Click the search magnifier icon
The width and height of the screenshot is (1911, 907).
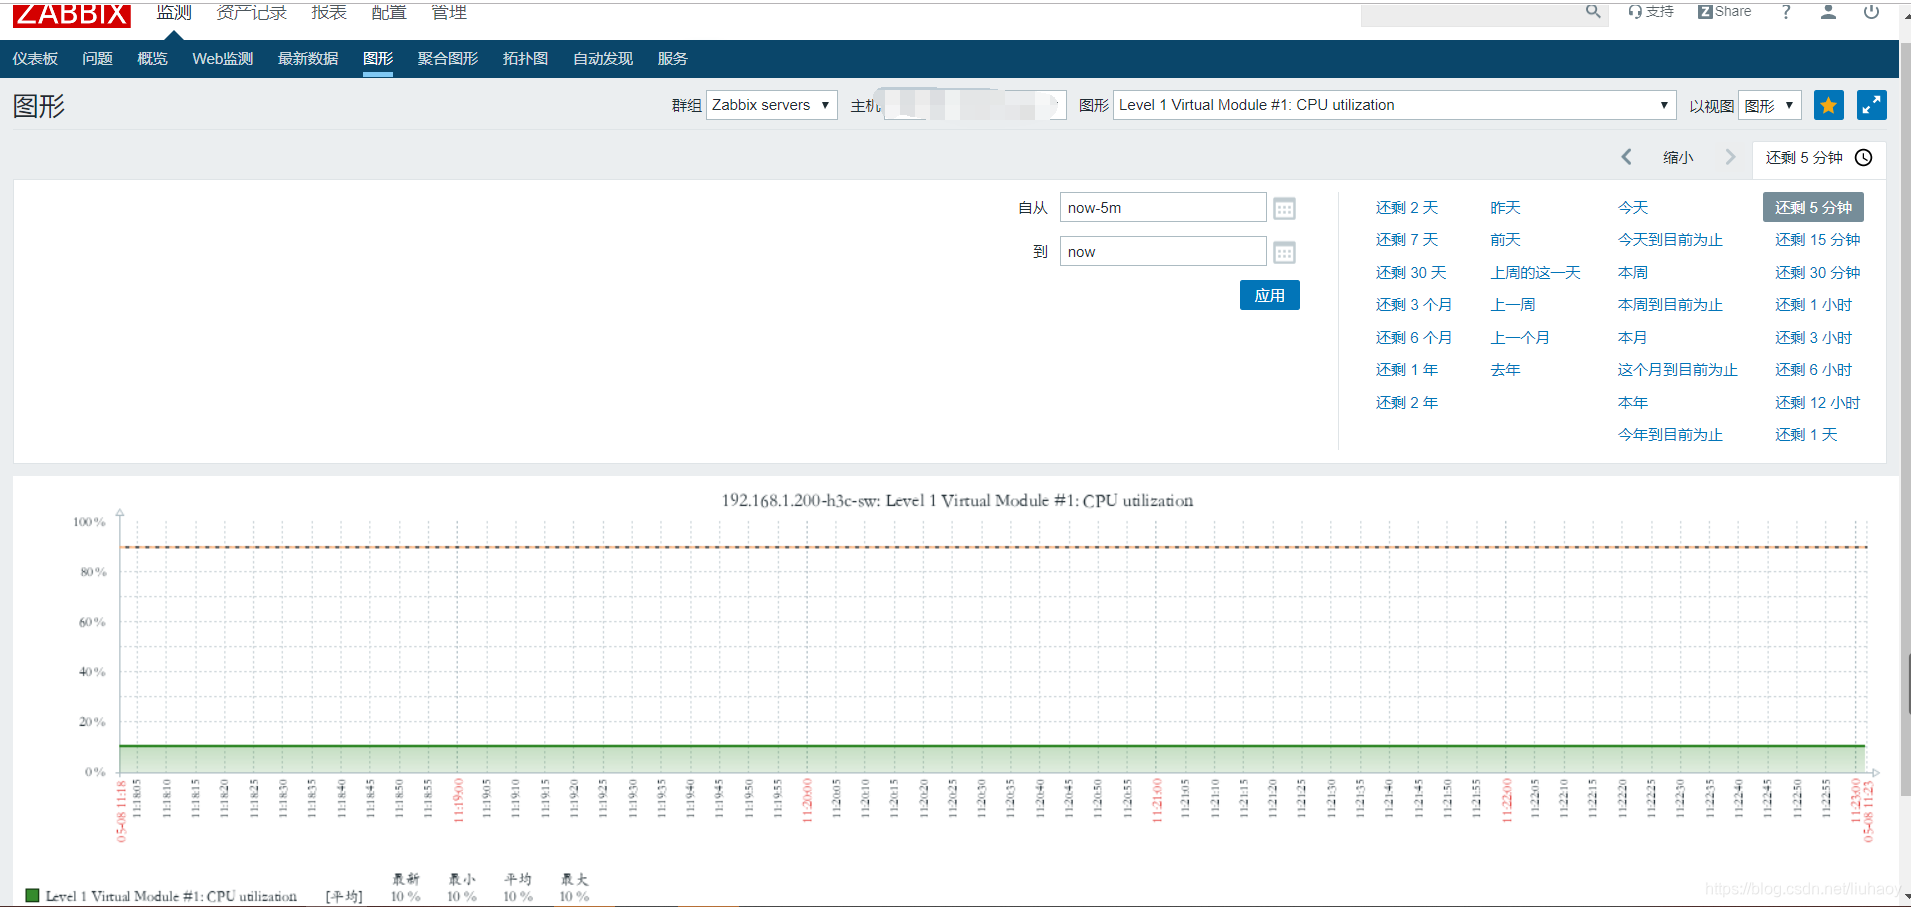tap(1593, 11)
